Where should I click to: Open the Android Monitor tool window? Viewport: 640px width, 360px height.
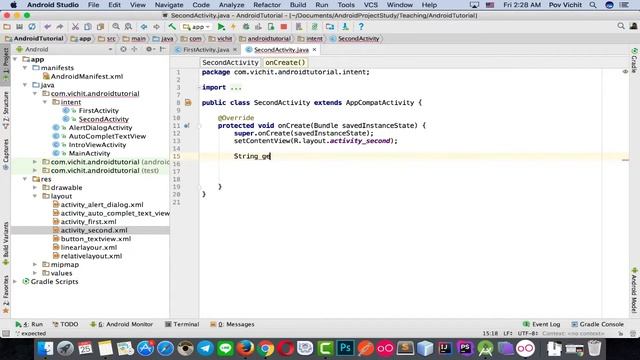(x=122, y=324)
